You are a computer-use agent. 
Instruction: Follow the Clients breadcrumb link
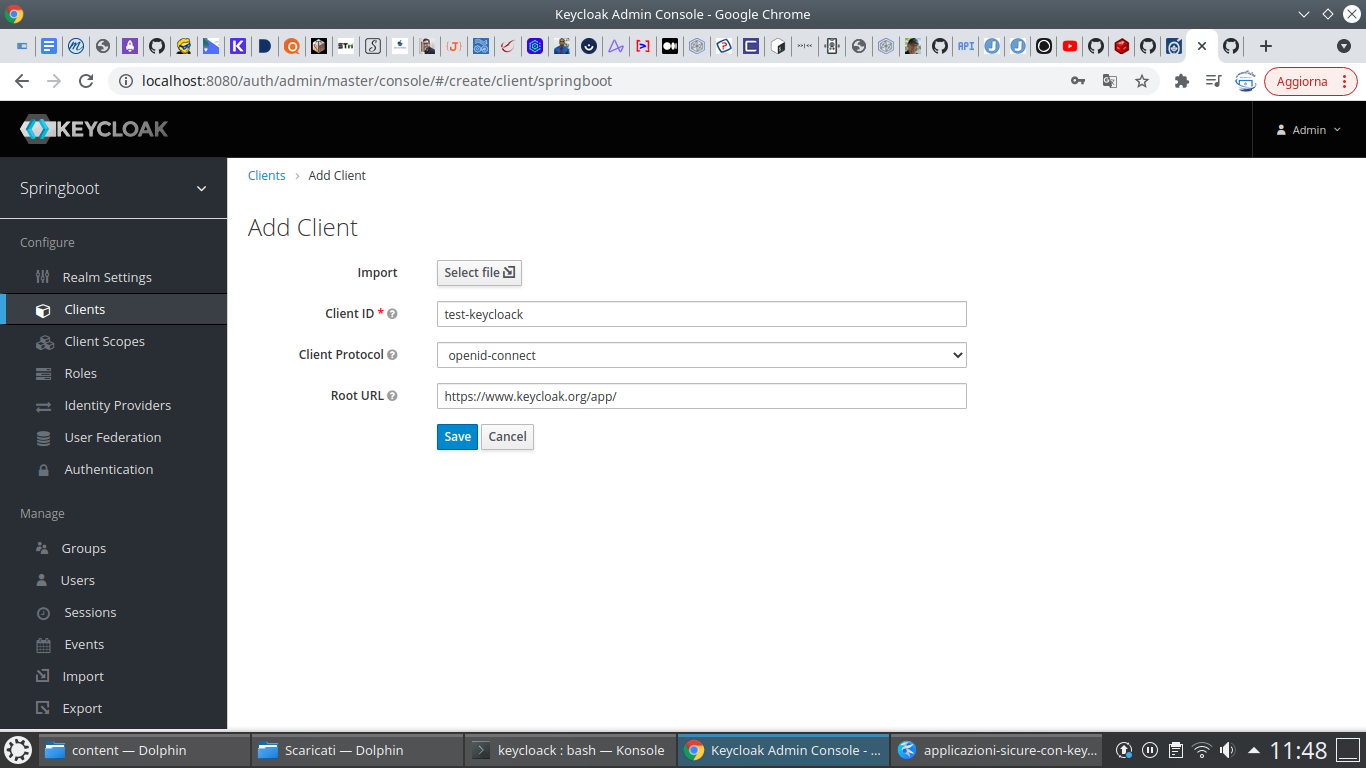pos(267,175)
